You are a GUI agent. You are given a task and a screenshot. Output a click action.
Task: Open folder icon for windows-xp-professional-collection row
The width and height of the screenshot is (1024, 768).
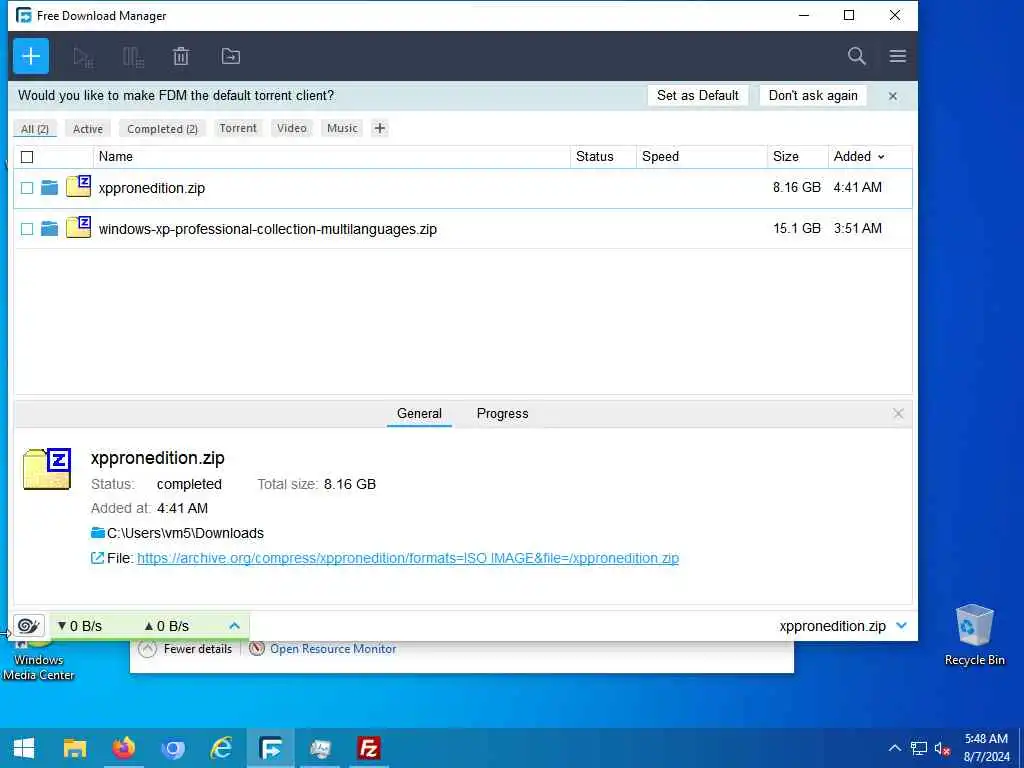50,229
